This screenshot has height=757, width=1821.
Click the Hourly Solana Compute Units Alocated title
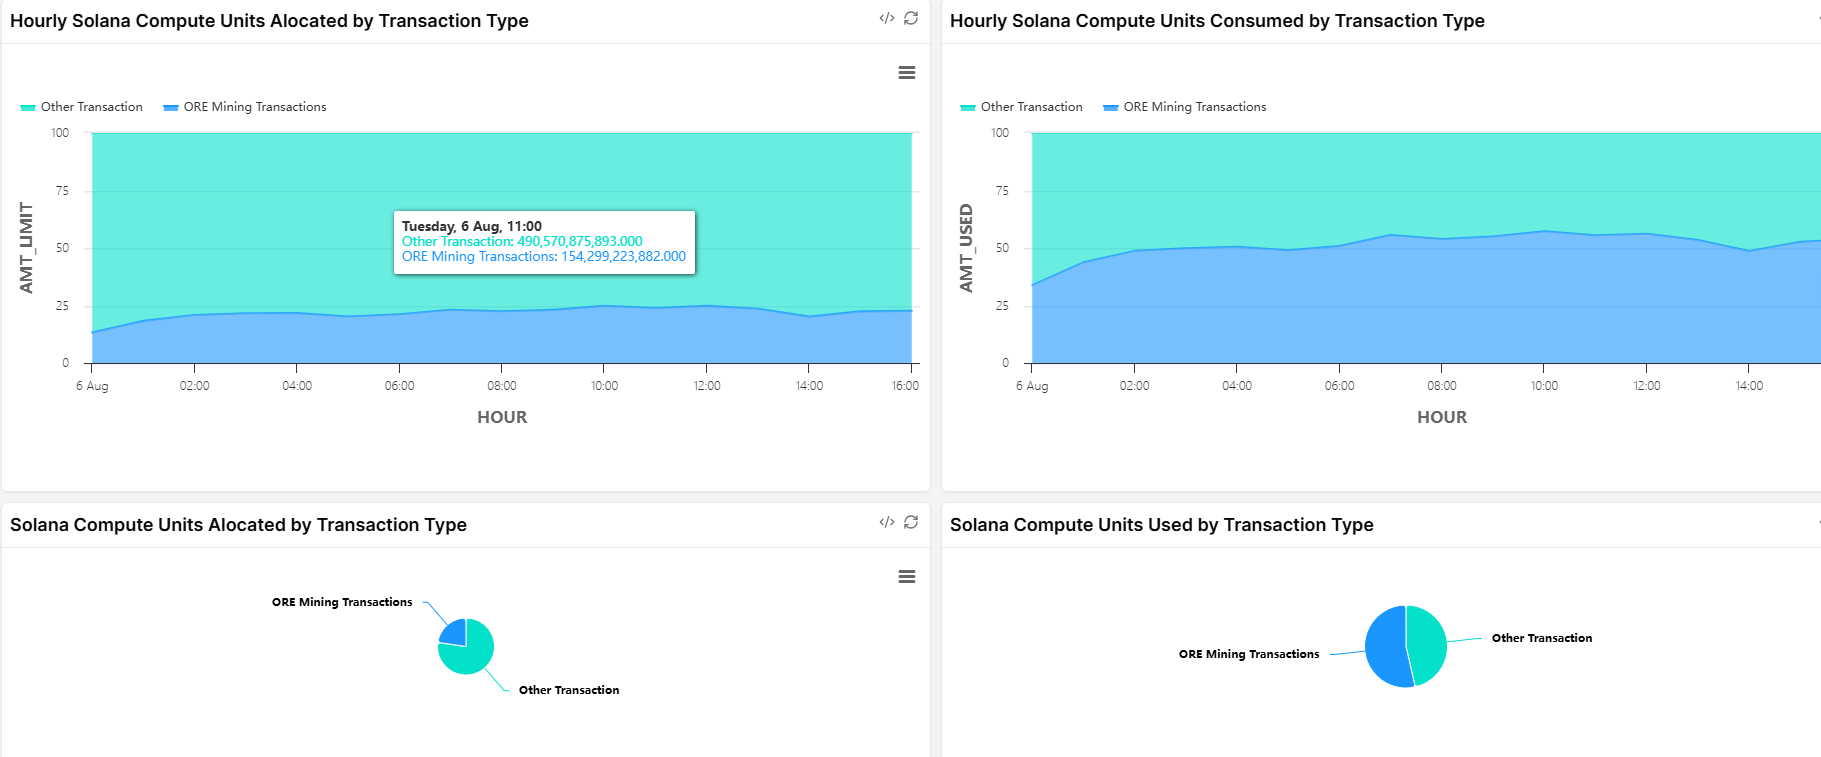click(x=269, y=21)
